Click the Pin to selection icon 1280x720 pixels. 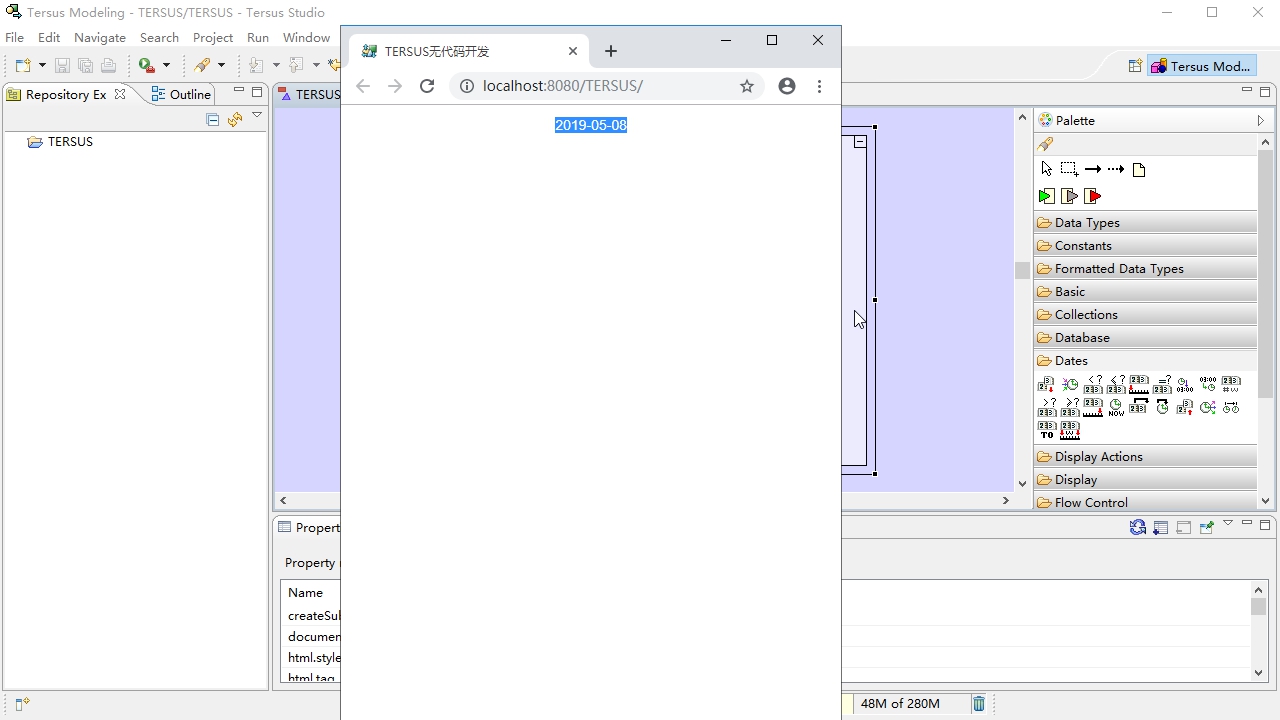1207,527
